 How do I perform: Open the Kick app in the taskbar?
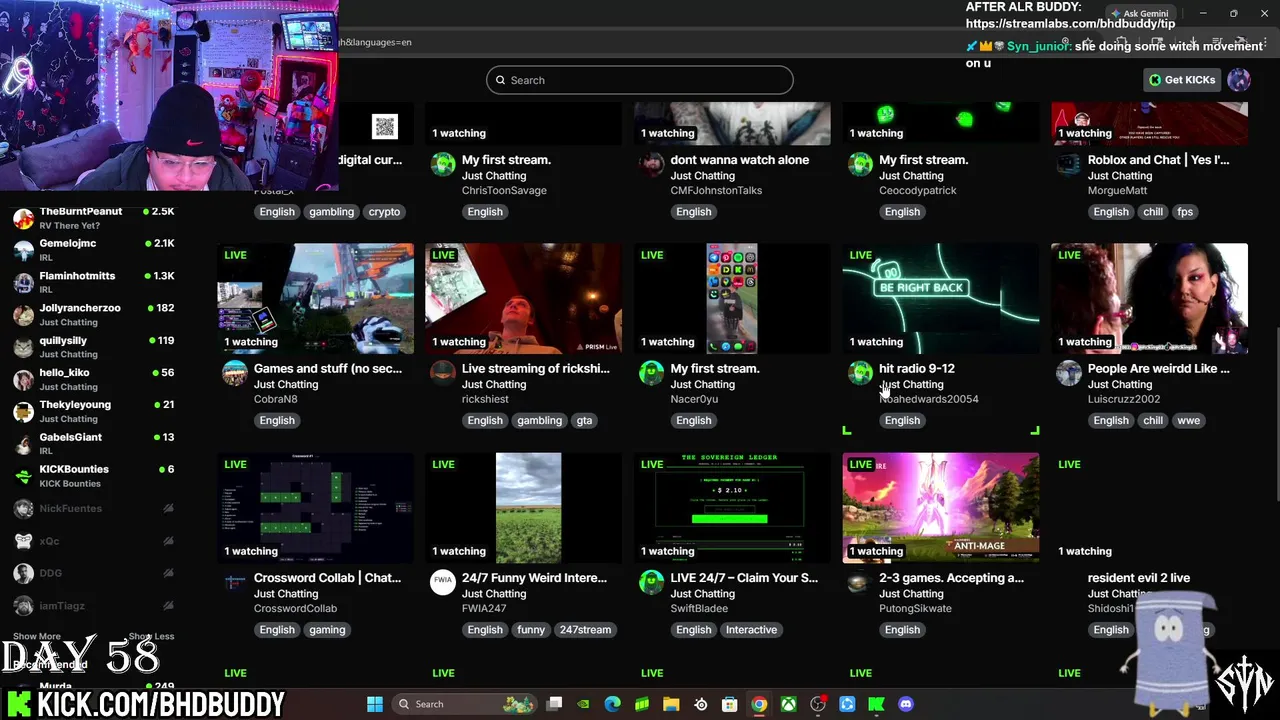(x=876, y=704)
